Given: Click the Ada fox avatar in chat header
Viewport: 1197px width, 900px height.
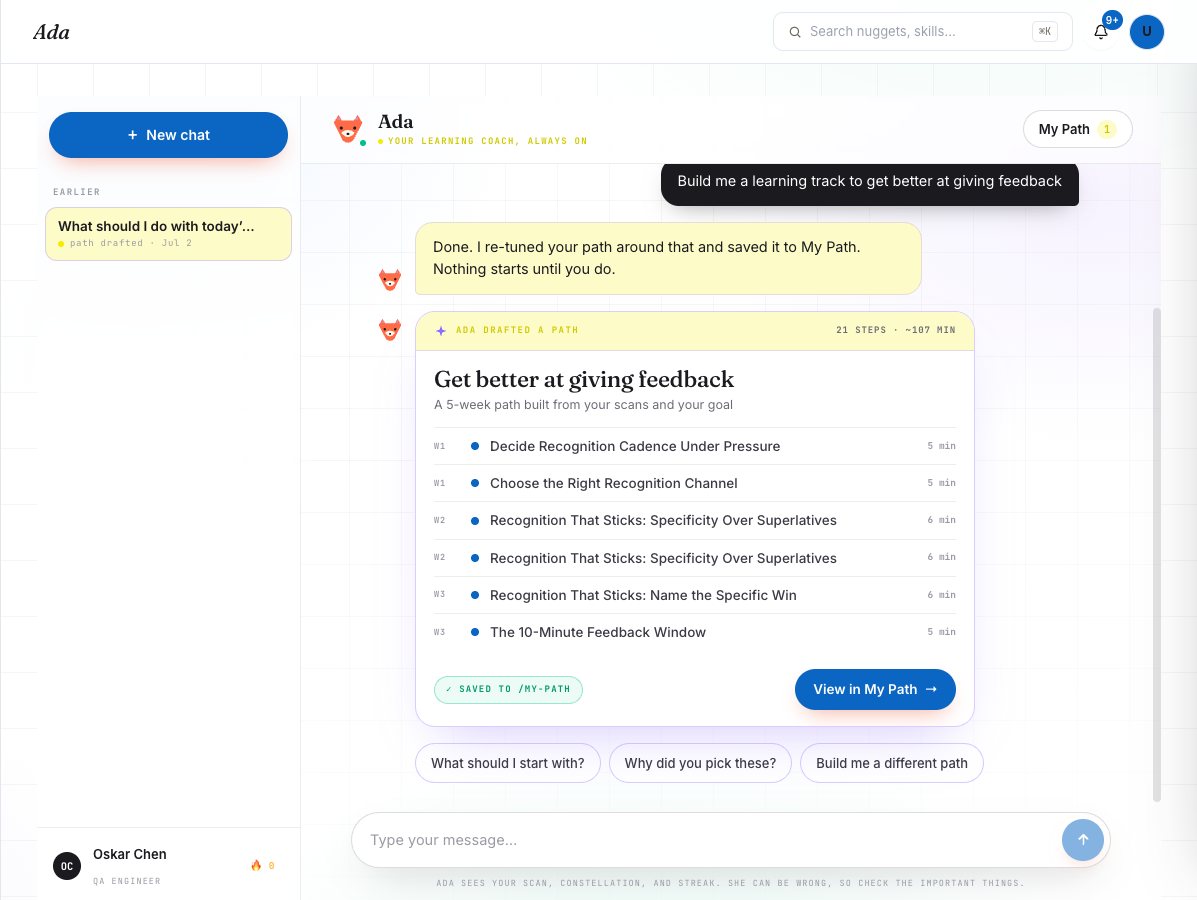Looking at the screenshot, I should click(x=348, y=129).
